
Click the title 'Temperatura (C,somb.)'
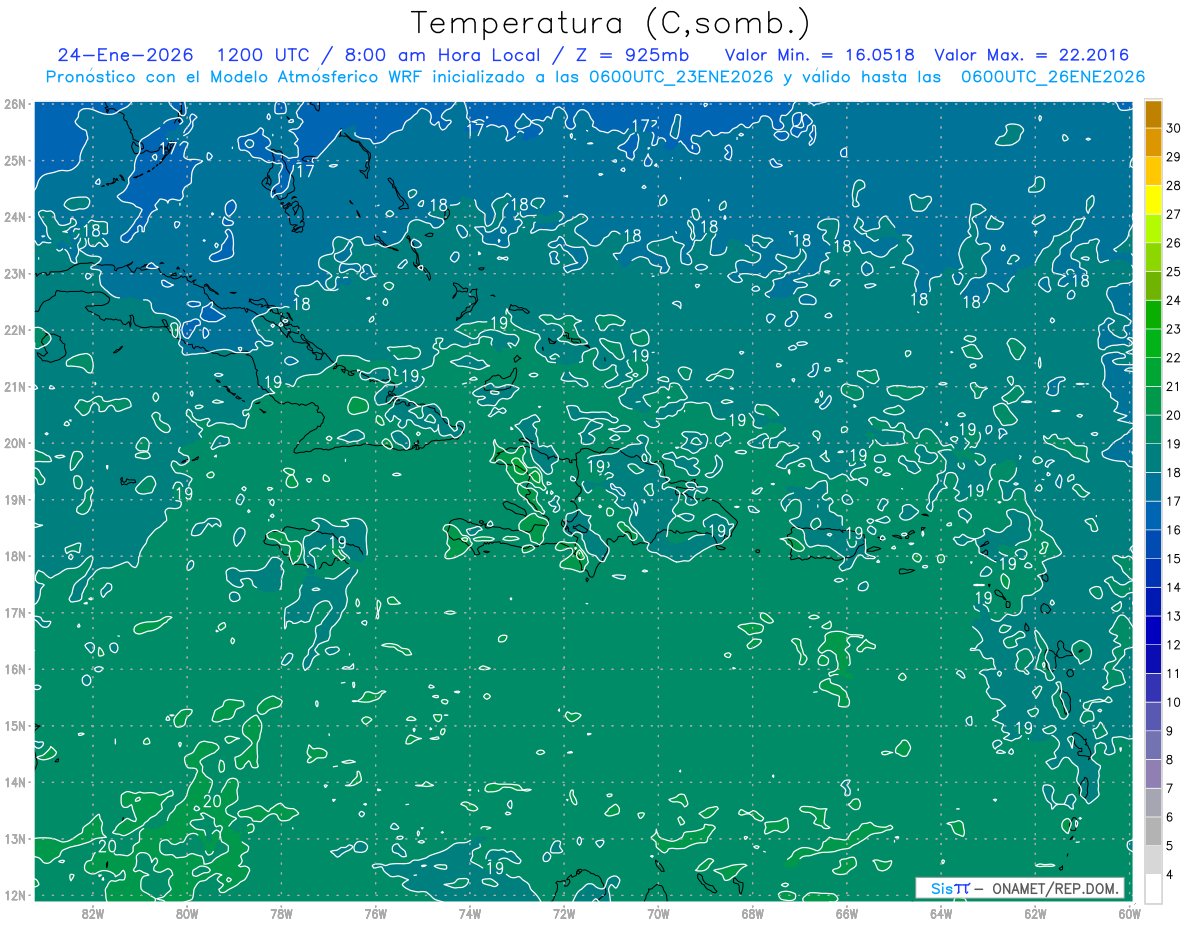click(x=610, y=22)
